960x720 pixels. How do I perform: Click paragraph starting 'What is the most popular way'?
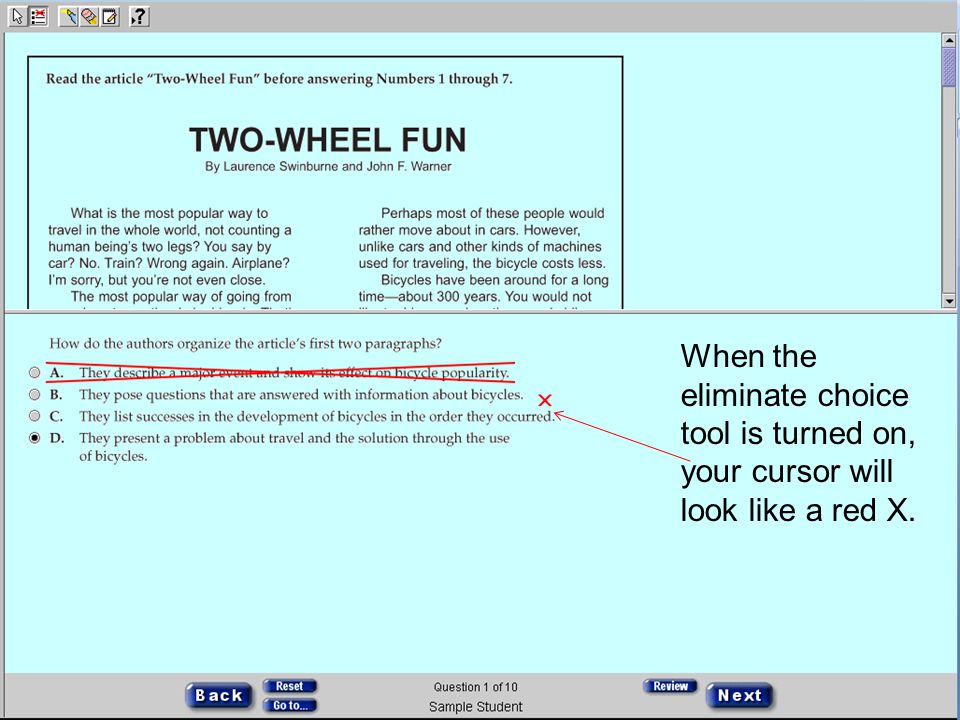(170, 246)
